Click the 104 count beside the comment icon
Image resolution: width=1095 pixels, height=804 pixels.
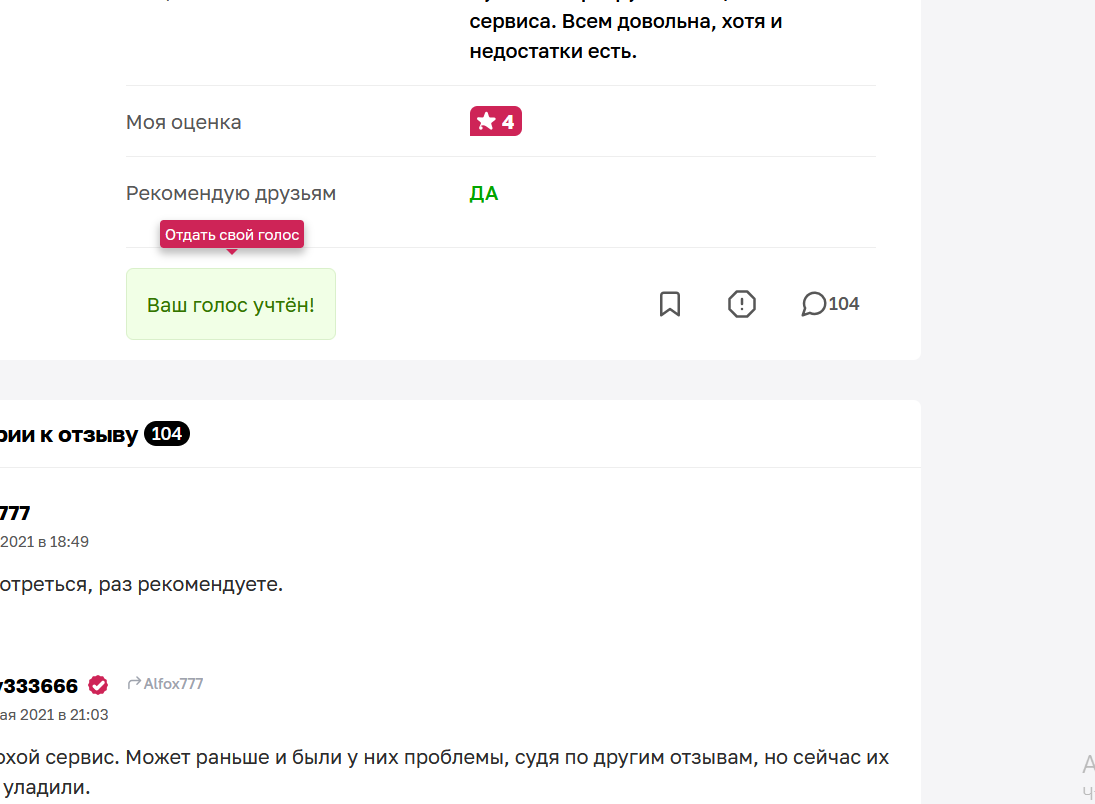point(844,304)
